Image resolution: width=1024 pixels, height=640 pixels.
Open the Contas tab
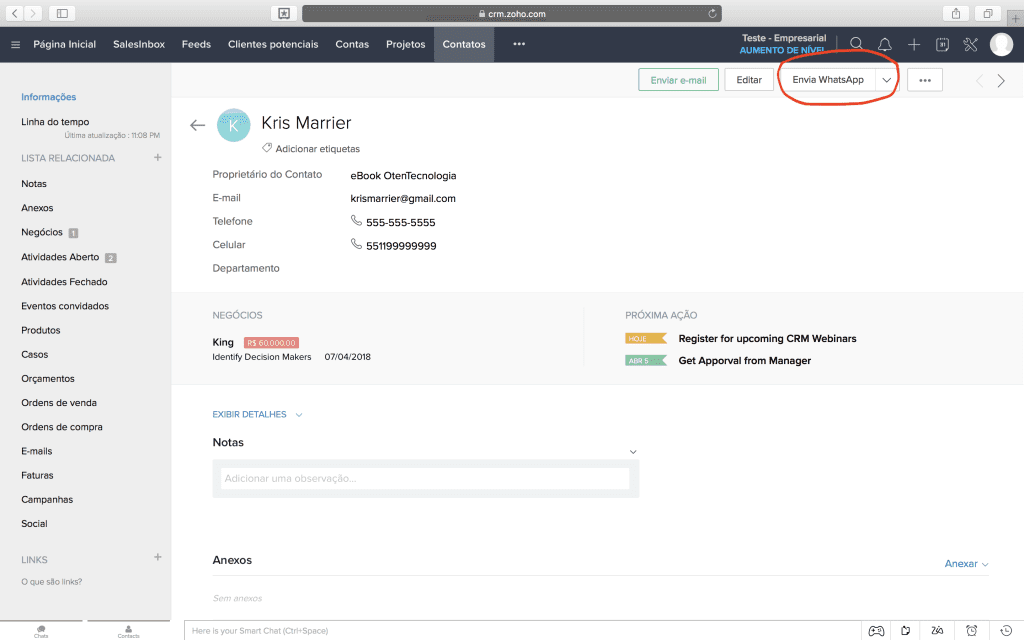pyautogui.click(x=352, y=44)
